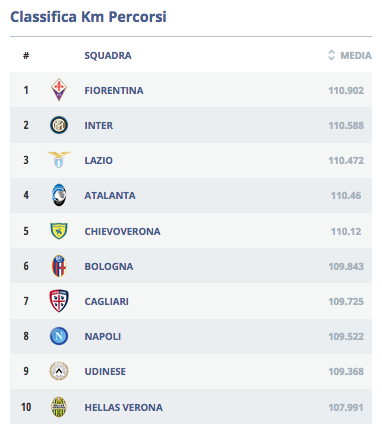Click the Bologna club crest

(x=59, y=266)
